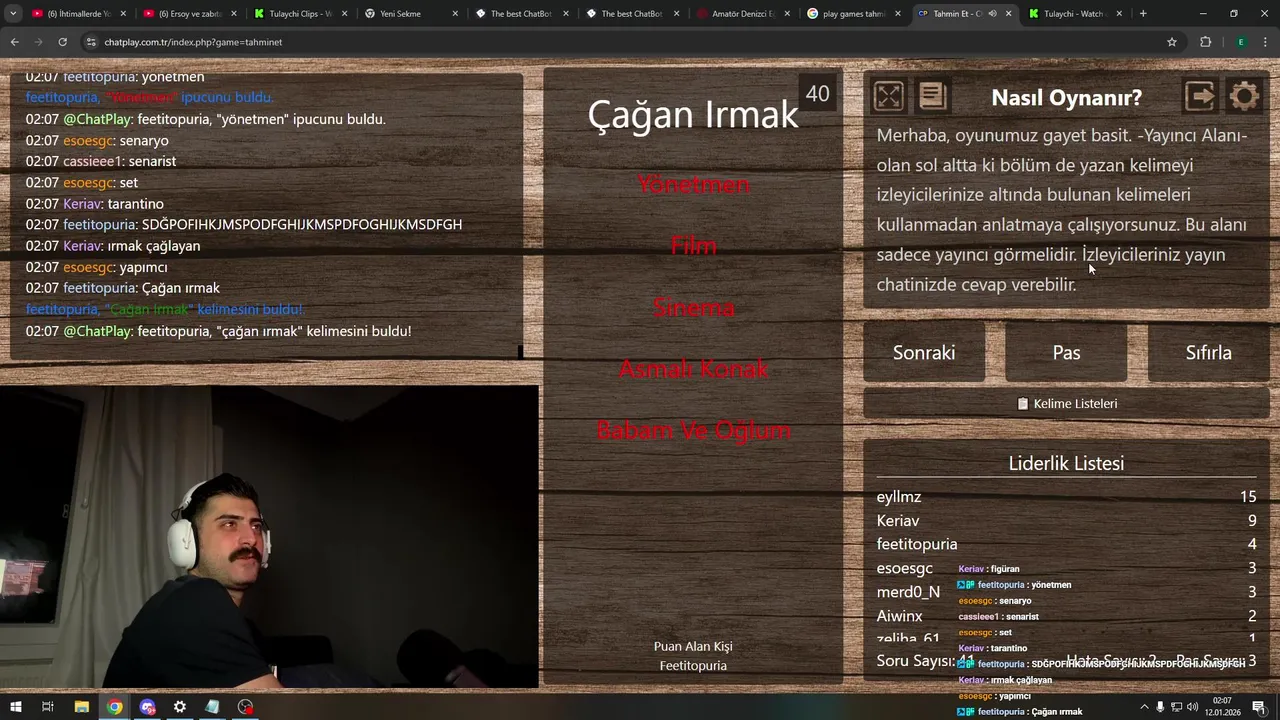Click the microphone tray icon
This screenshot has height=720, width=1280.
coord(1160,707)
